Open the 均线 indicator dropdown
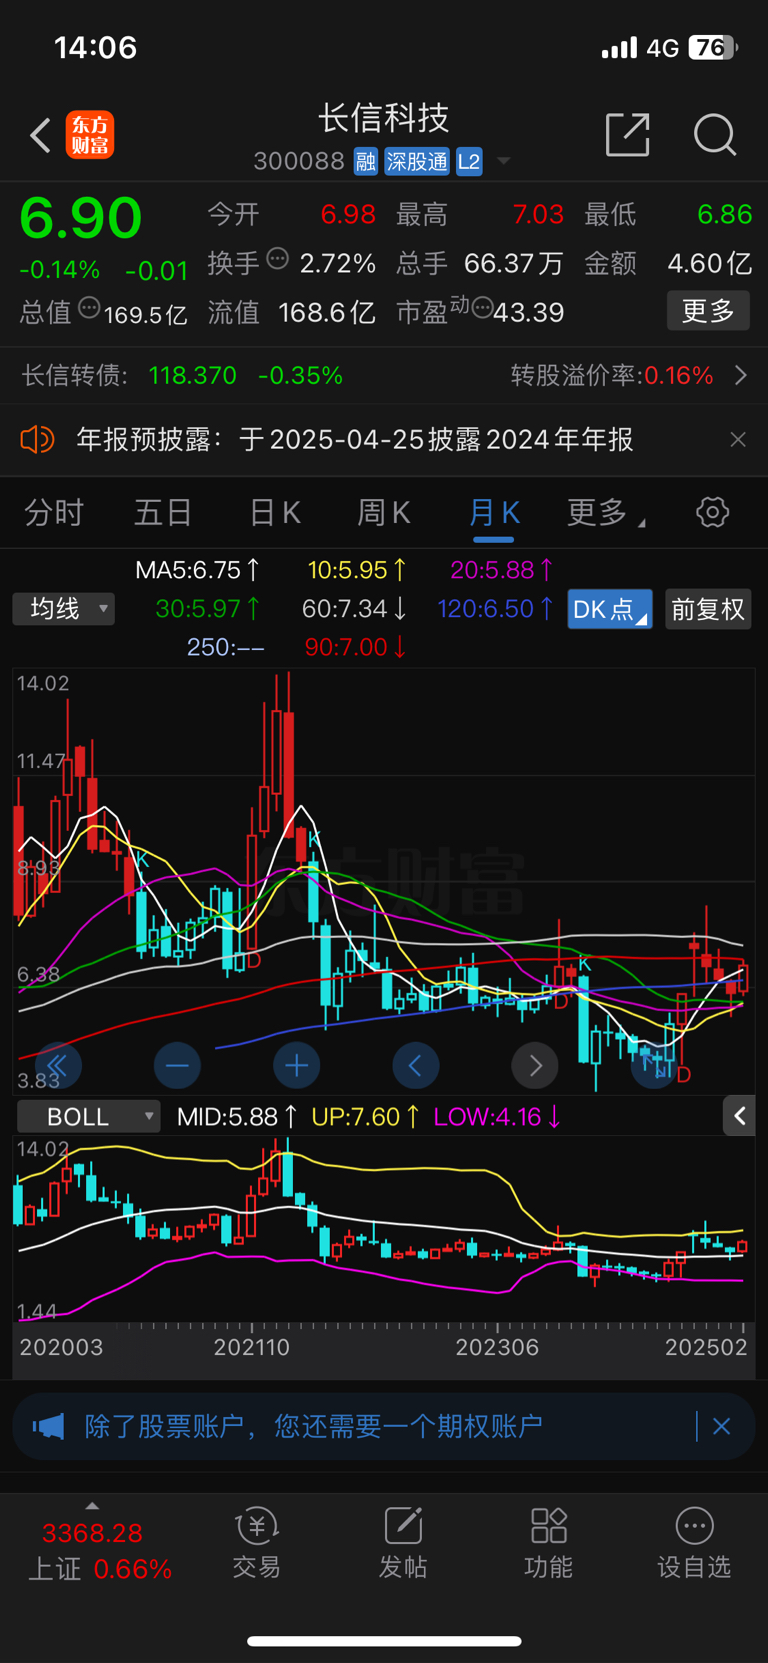Image resolution: width=768 pixels, height=1663 pixels. coord(64,608)
